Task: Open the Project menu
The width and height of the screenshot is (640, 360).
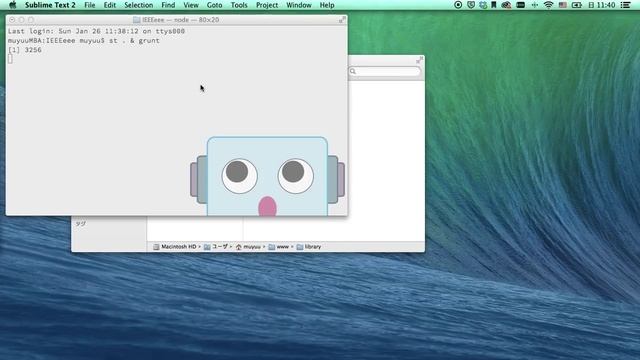Action: coord(267,5)
